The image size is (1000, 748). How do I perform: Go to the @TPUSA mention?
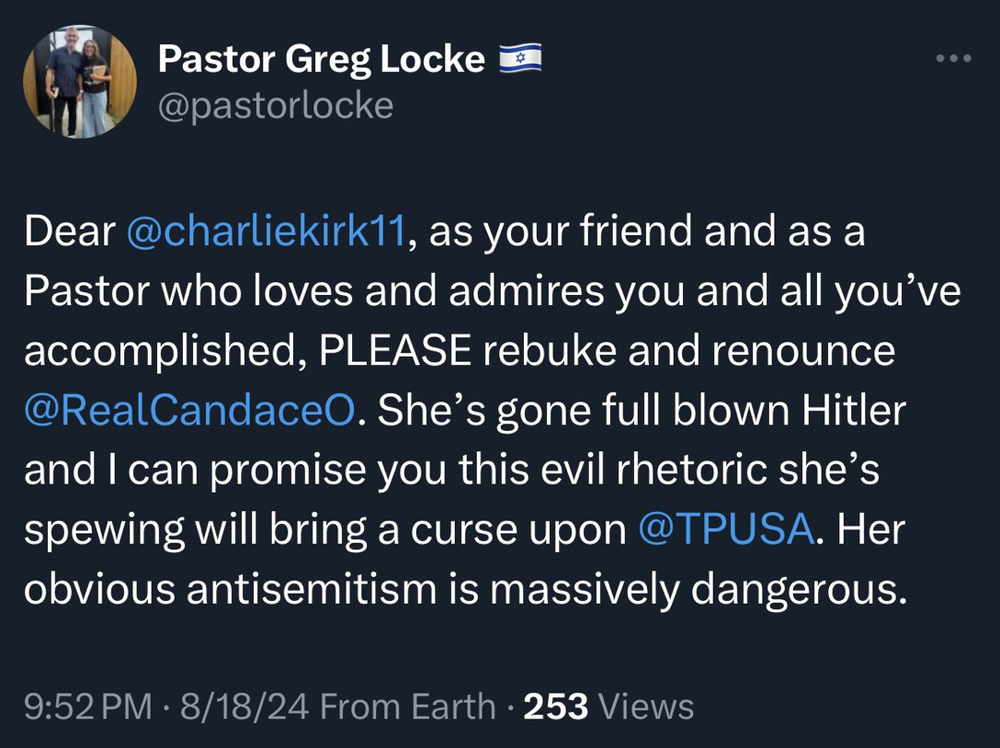724,530
